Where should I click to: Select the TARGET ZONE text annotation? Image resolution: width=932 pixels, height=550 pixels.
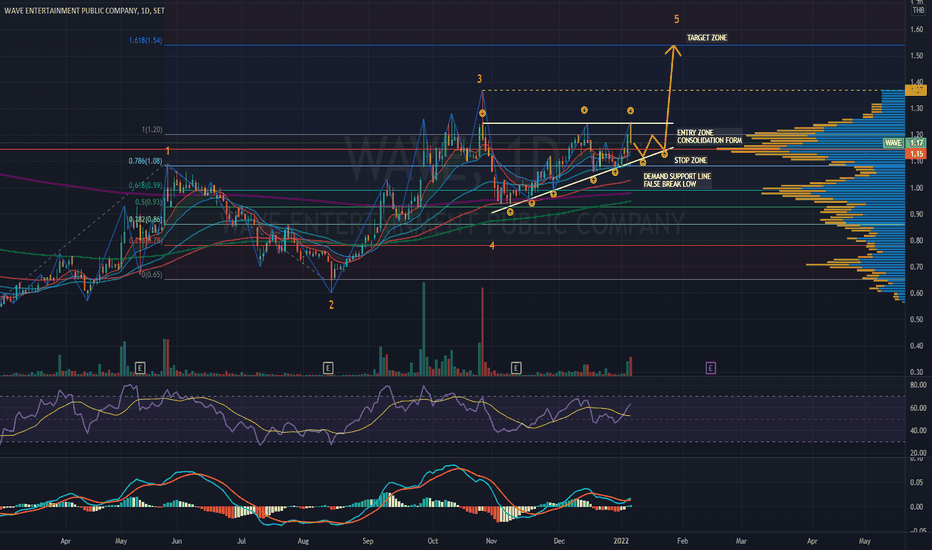707,37
